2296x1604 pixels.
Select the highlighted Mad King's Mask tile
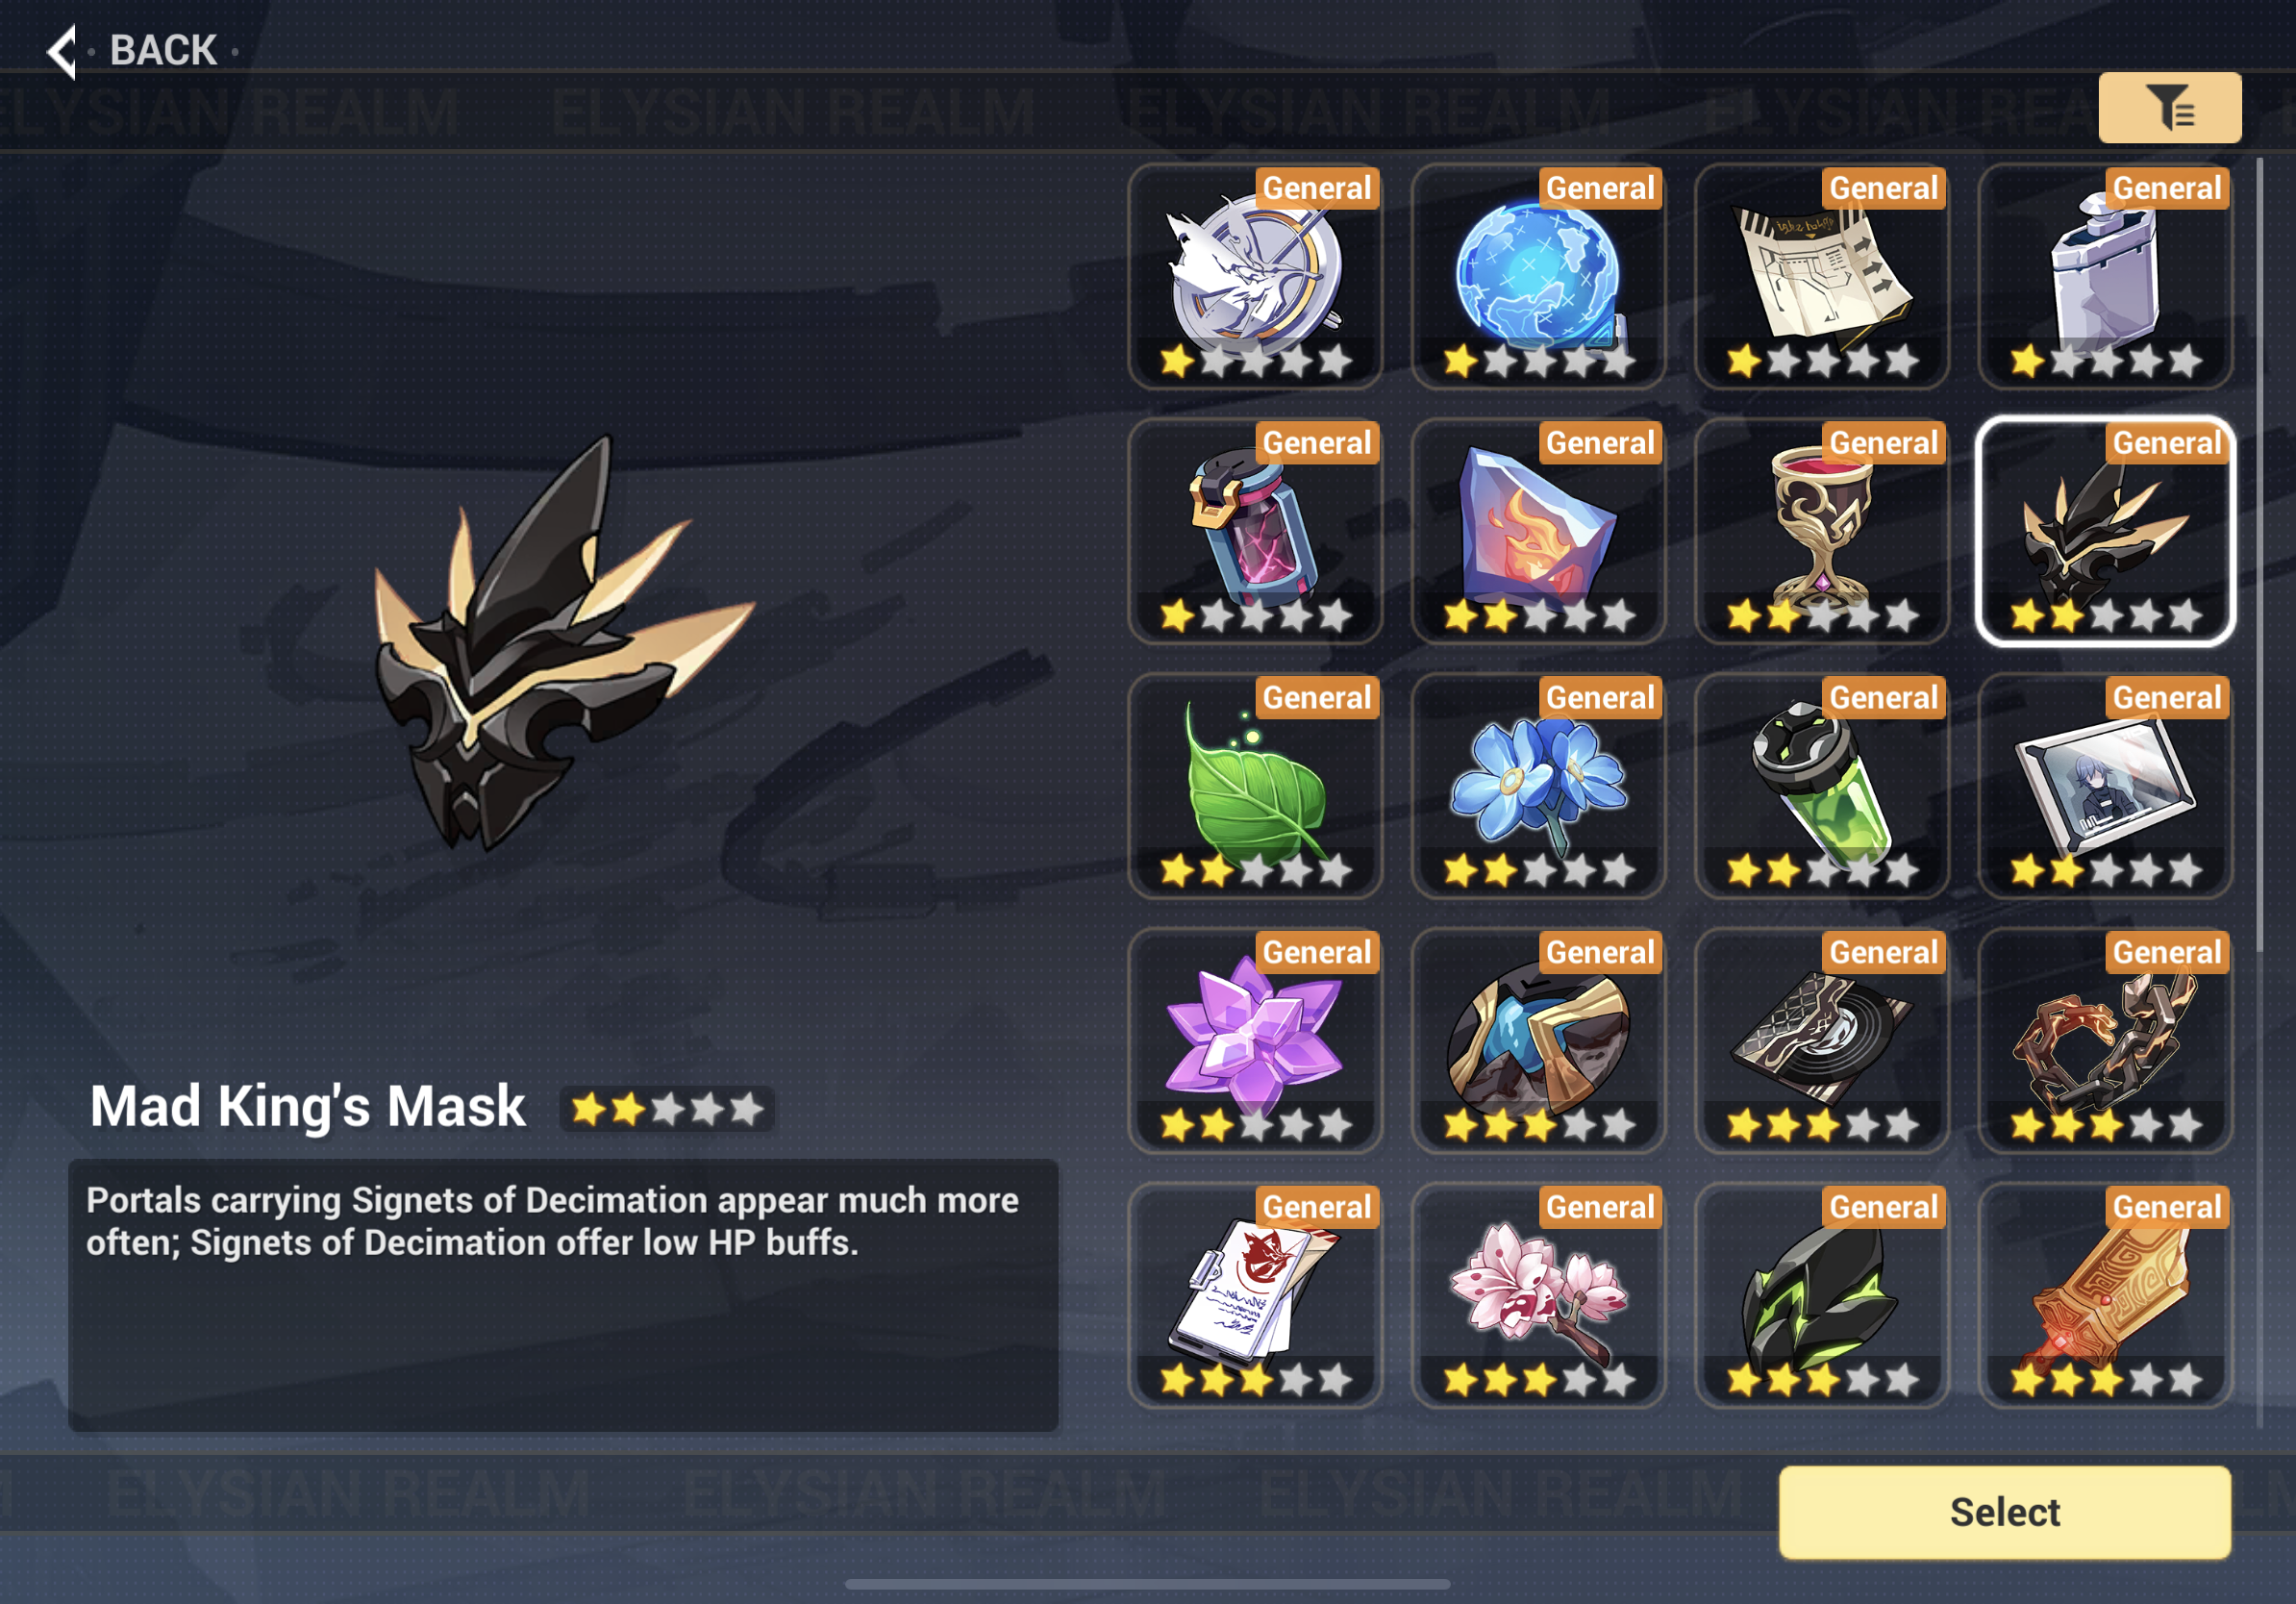point(2105,531)
